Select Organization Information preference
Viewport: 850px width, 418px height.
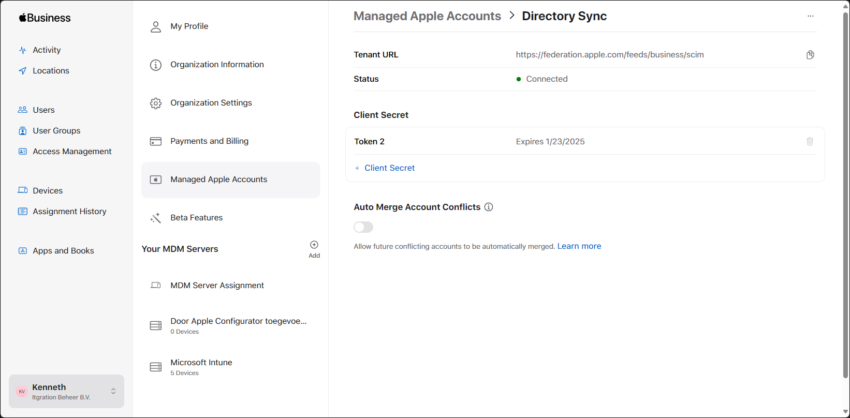(230, 65)
